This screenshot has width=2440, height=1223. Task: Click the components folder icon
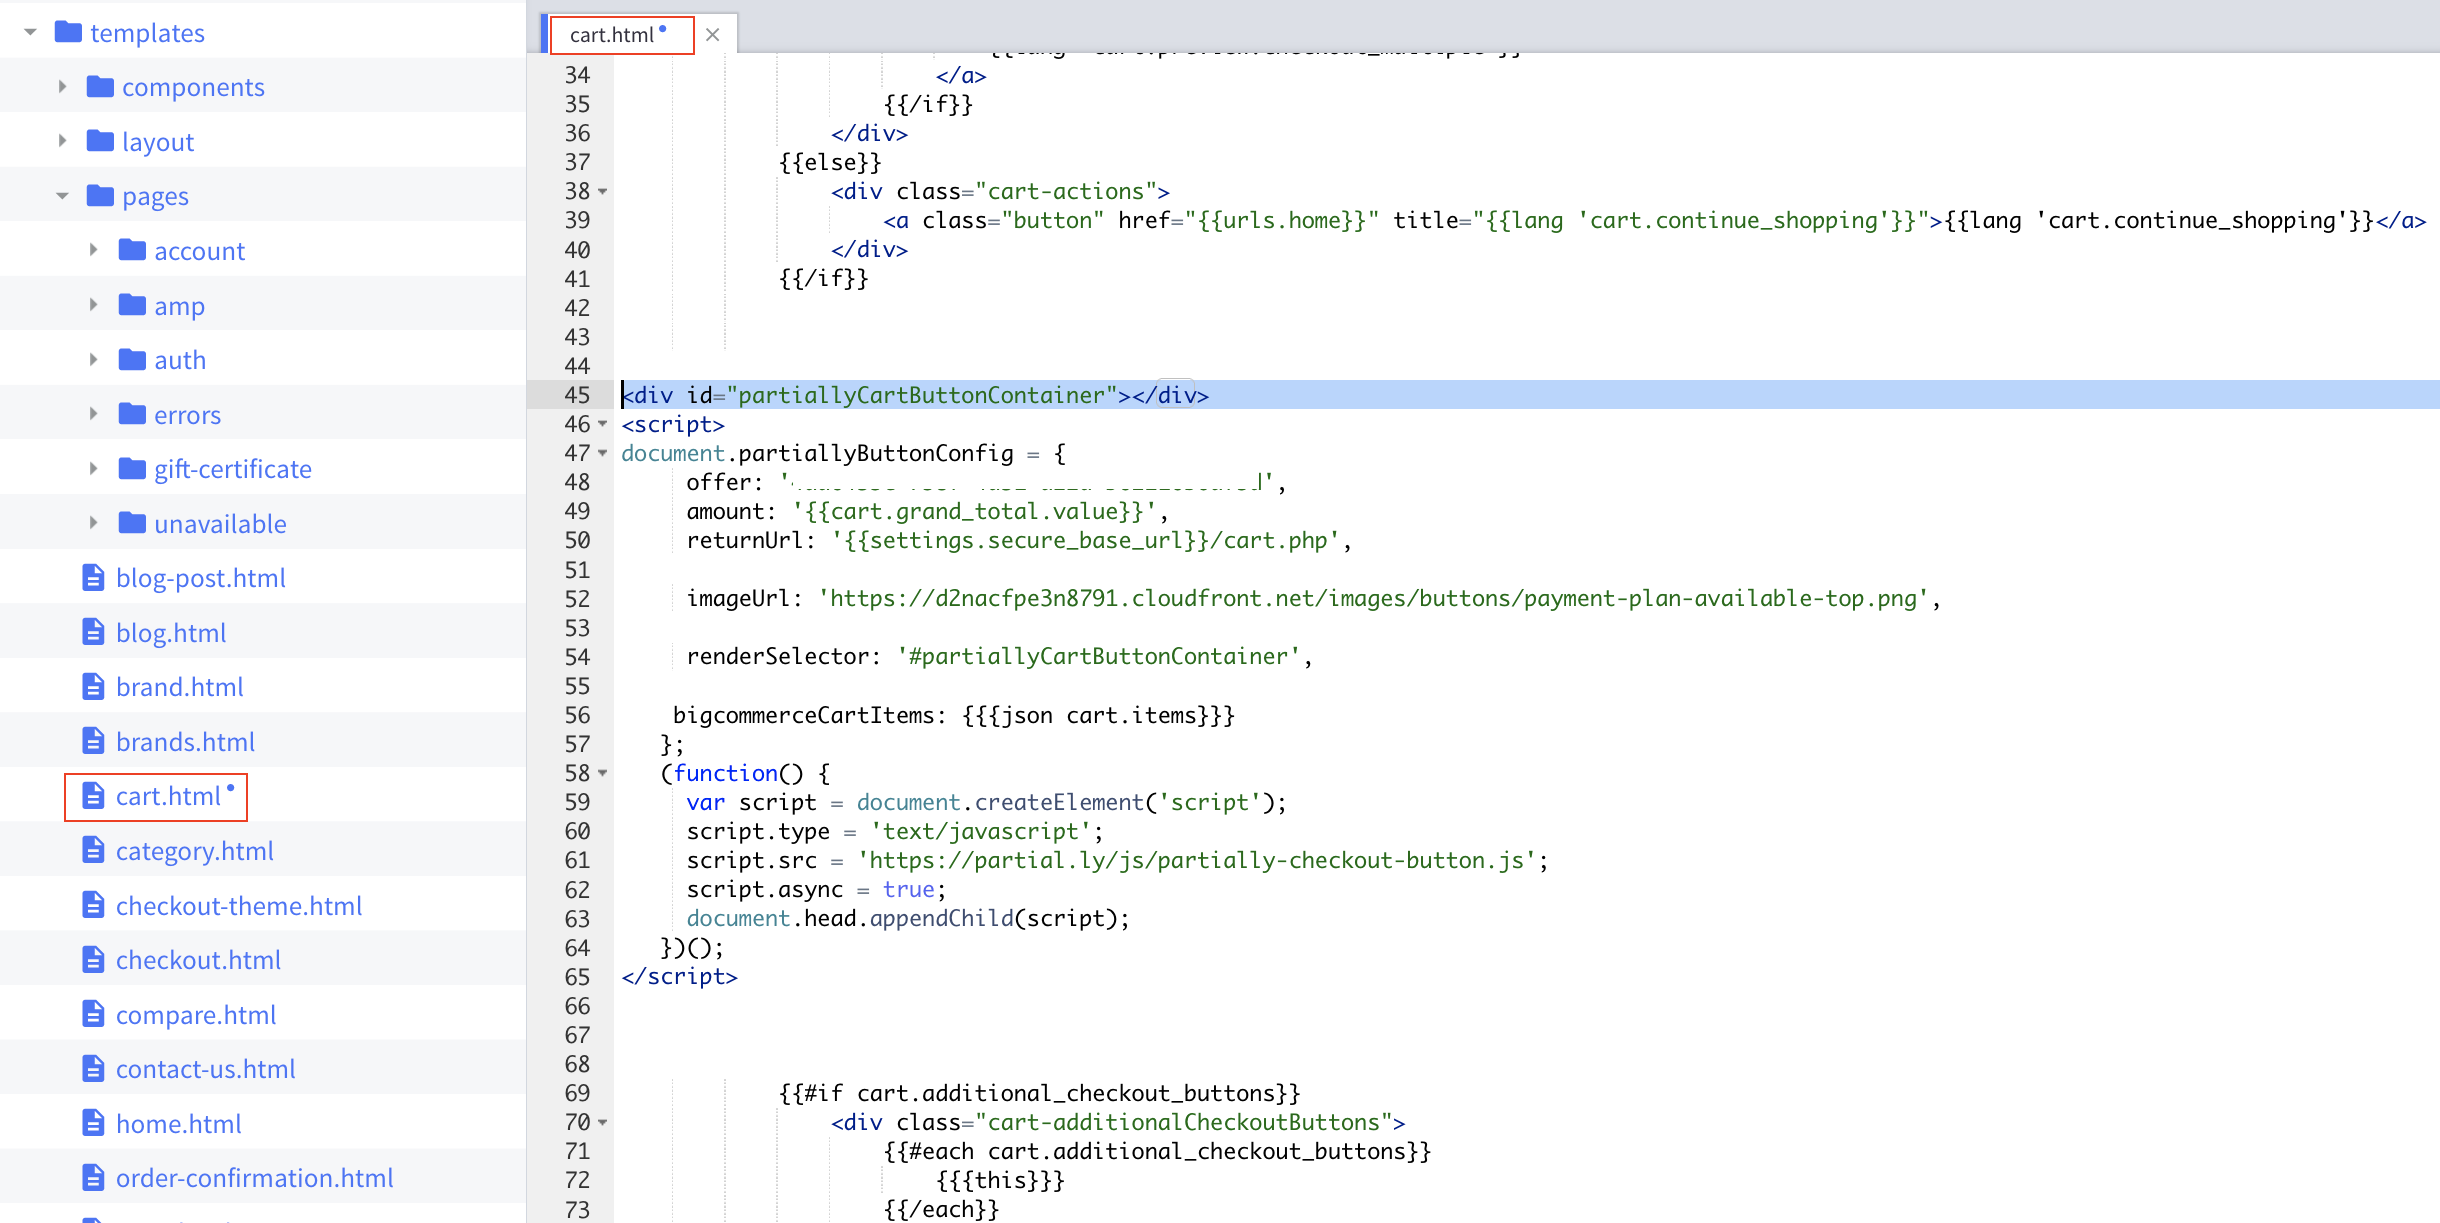click(x=100, y=86)
